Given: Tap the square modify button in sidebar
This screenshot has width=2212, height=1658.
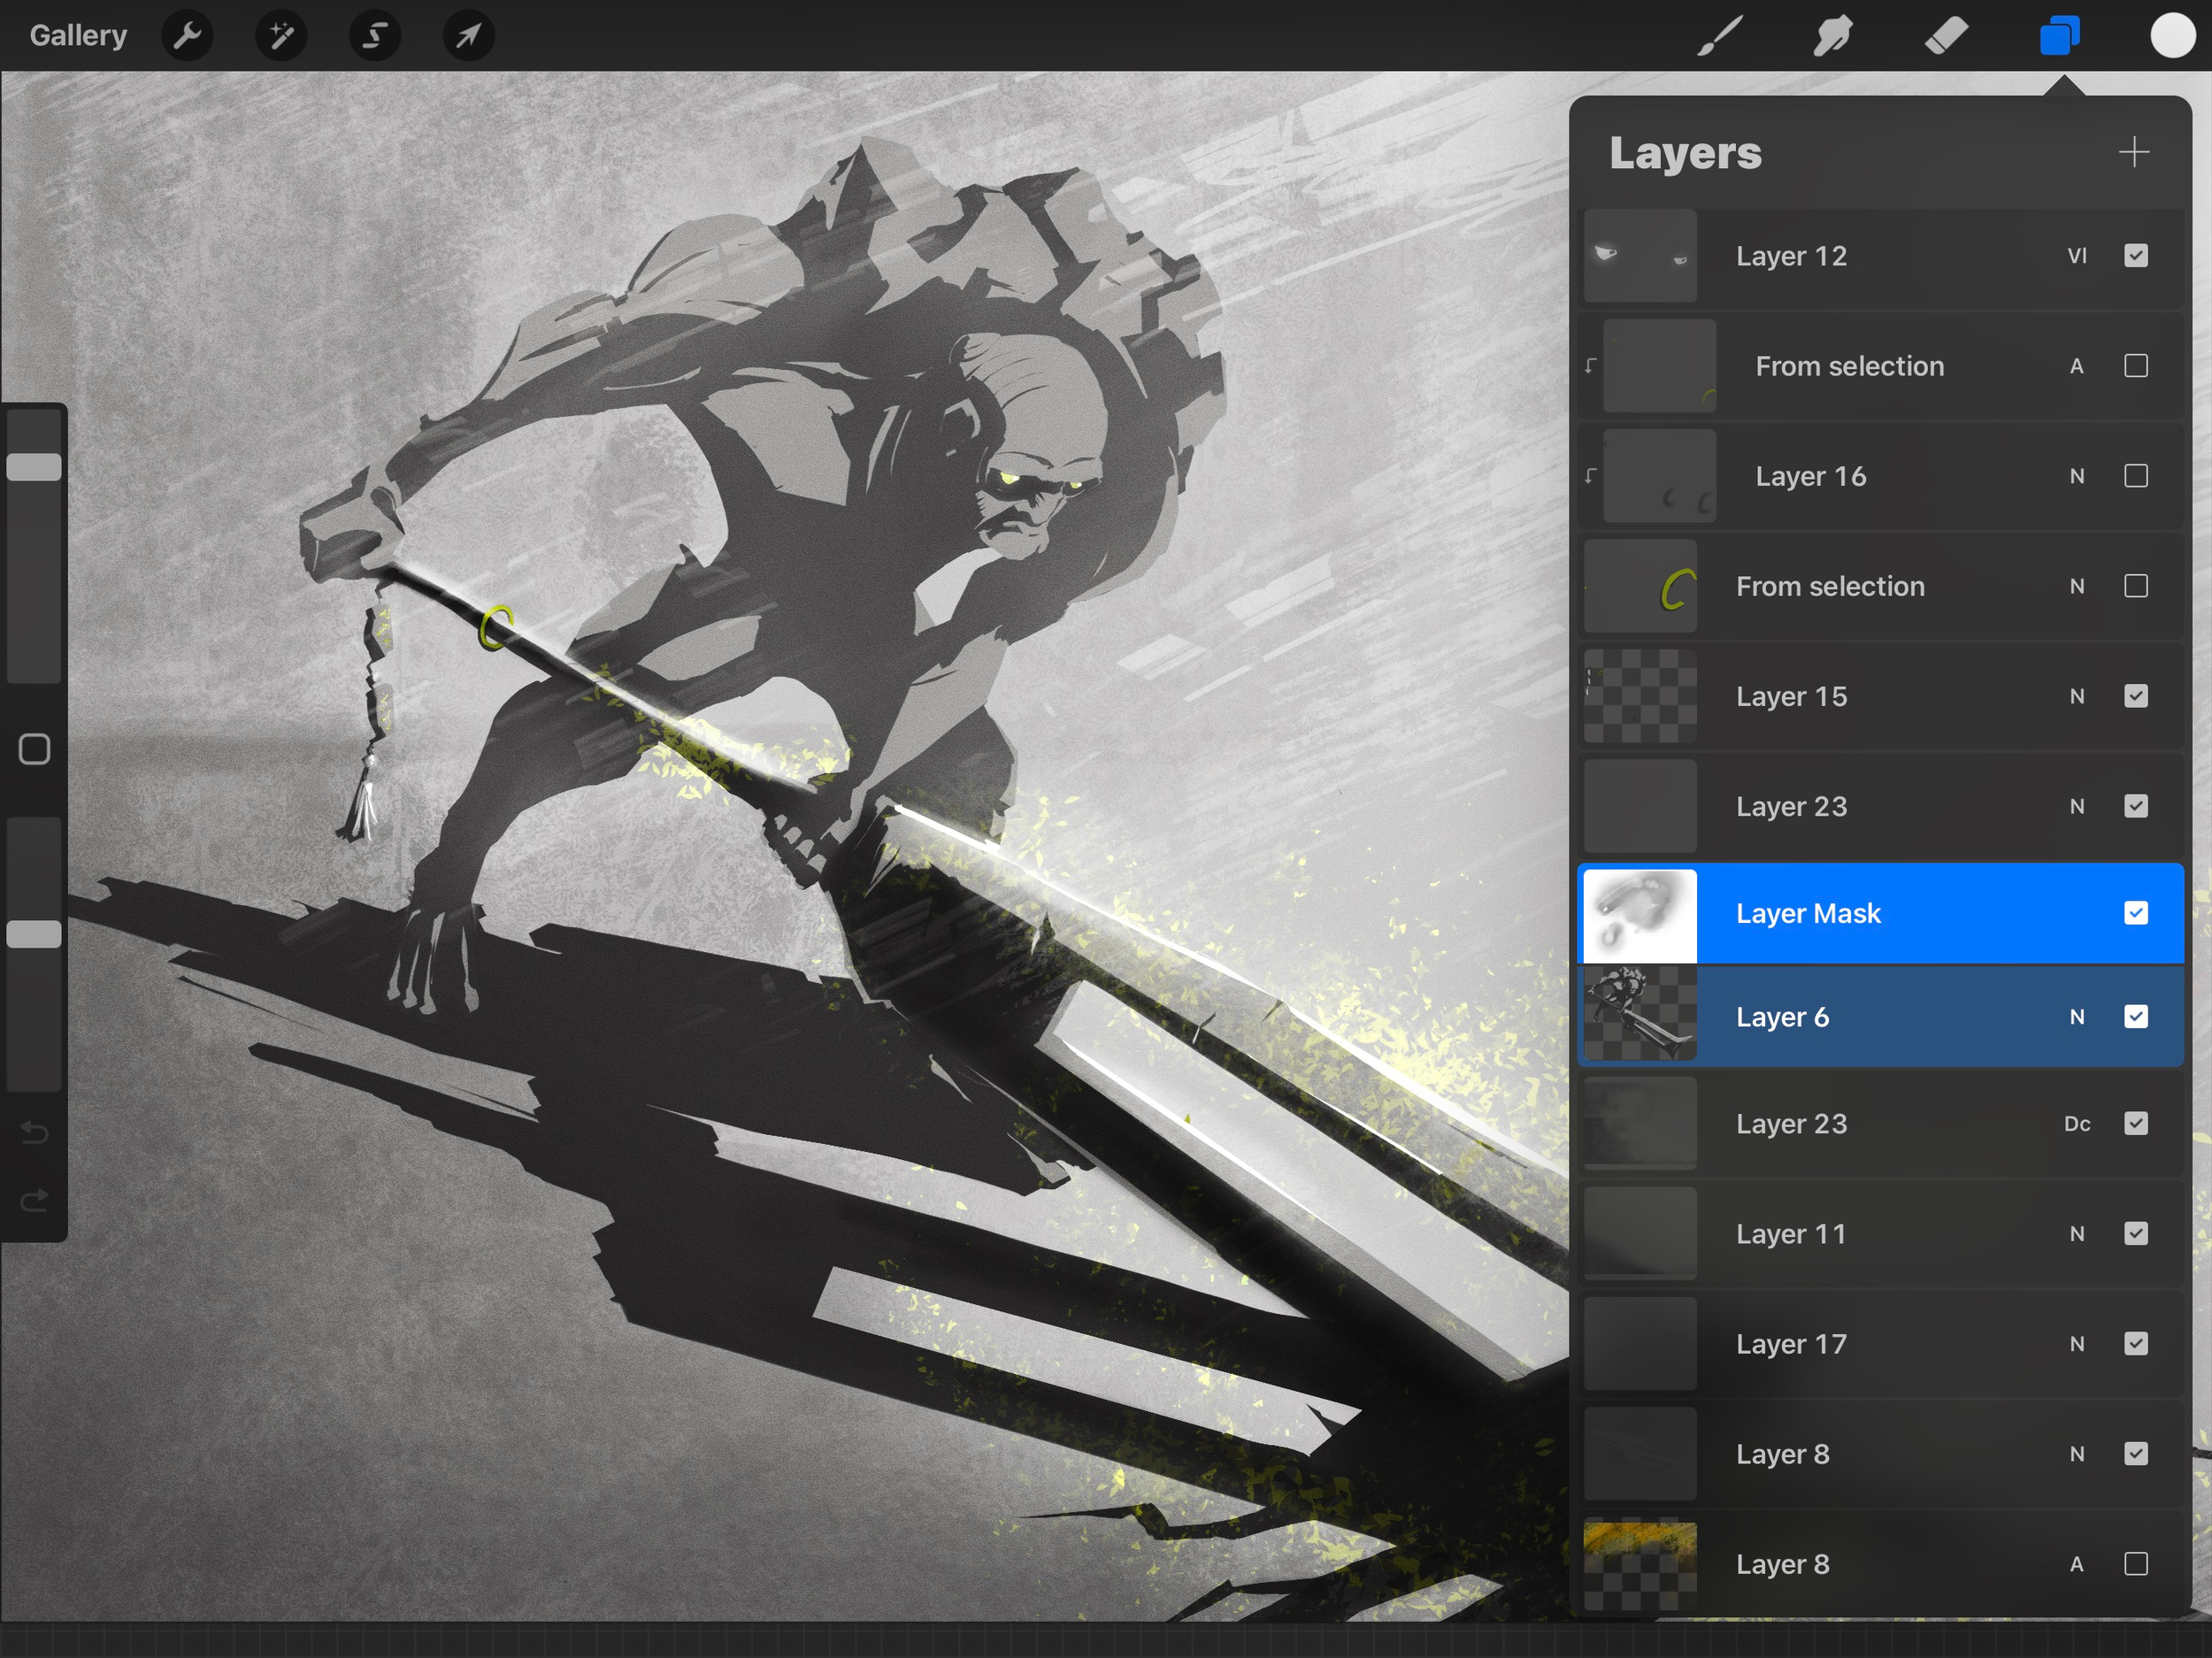Looking at the screenshot, I should click(x=34, y=749).
